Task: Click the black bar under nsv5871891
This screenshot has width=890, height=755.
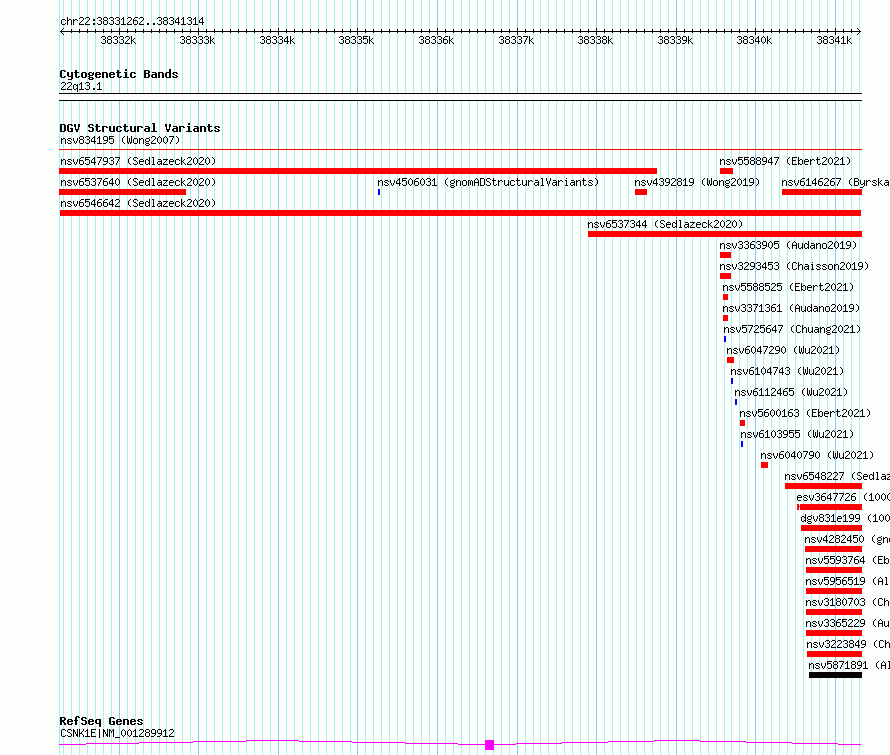Action: click(x=836, y=675)
